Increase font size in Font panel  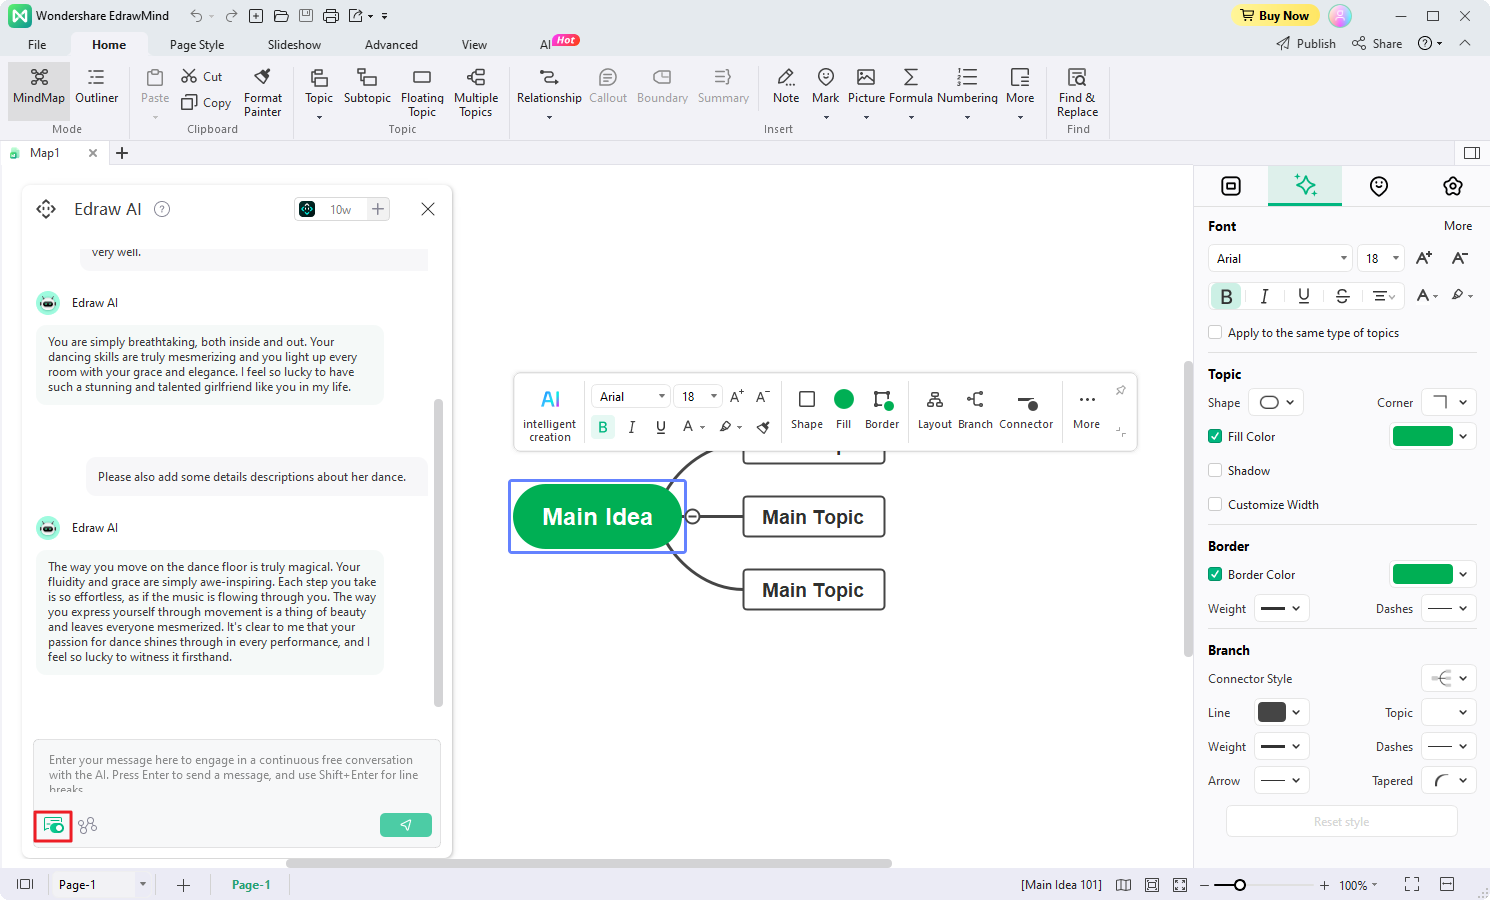coord(1424,258)
